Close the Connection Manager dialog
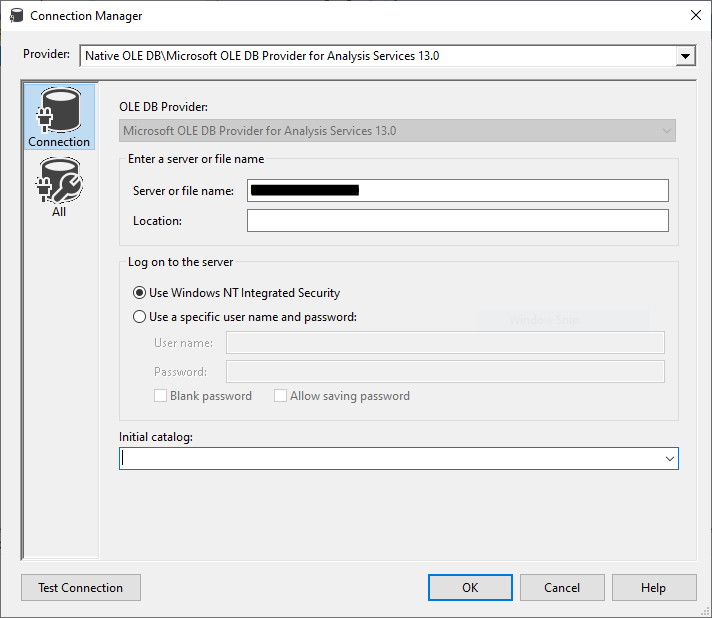 (695, 15)
